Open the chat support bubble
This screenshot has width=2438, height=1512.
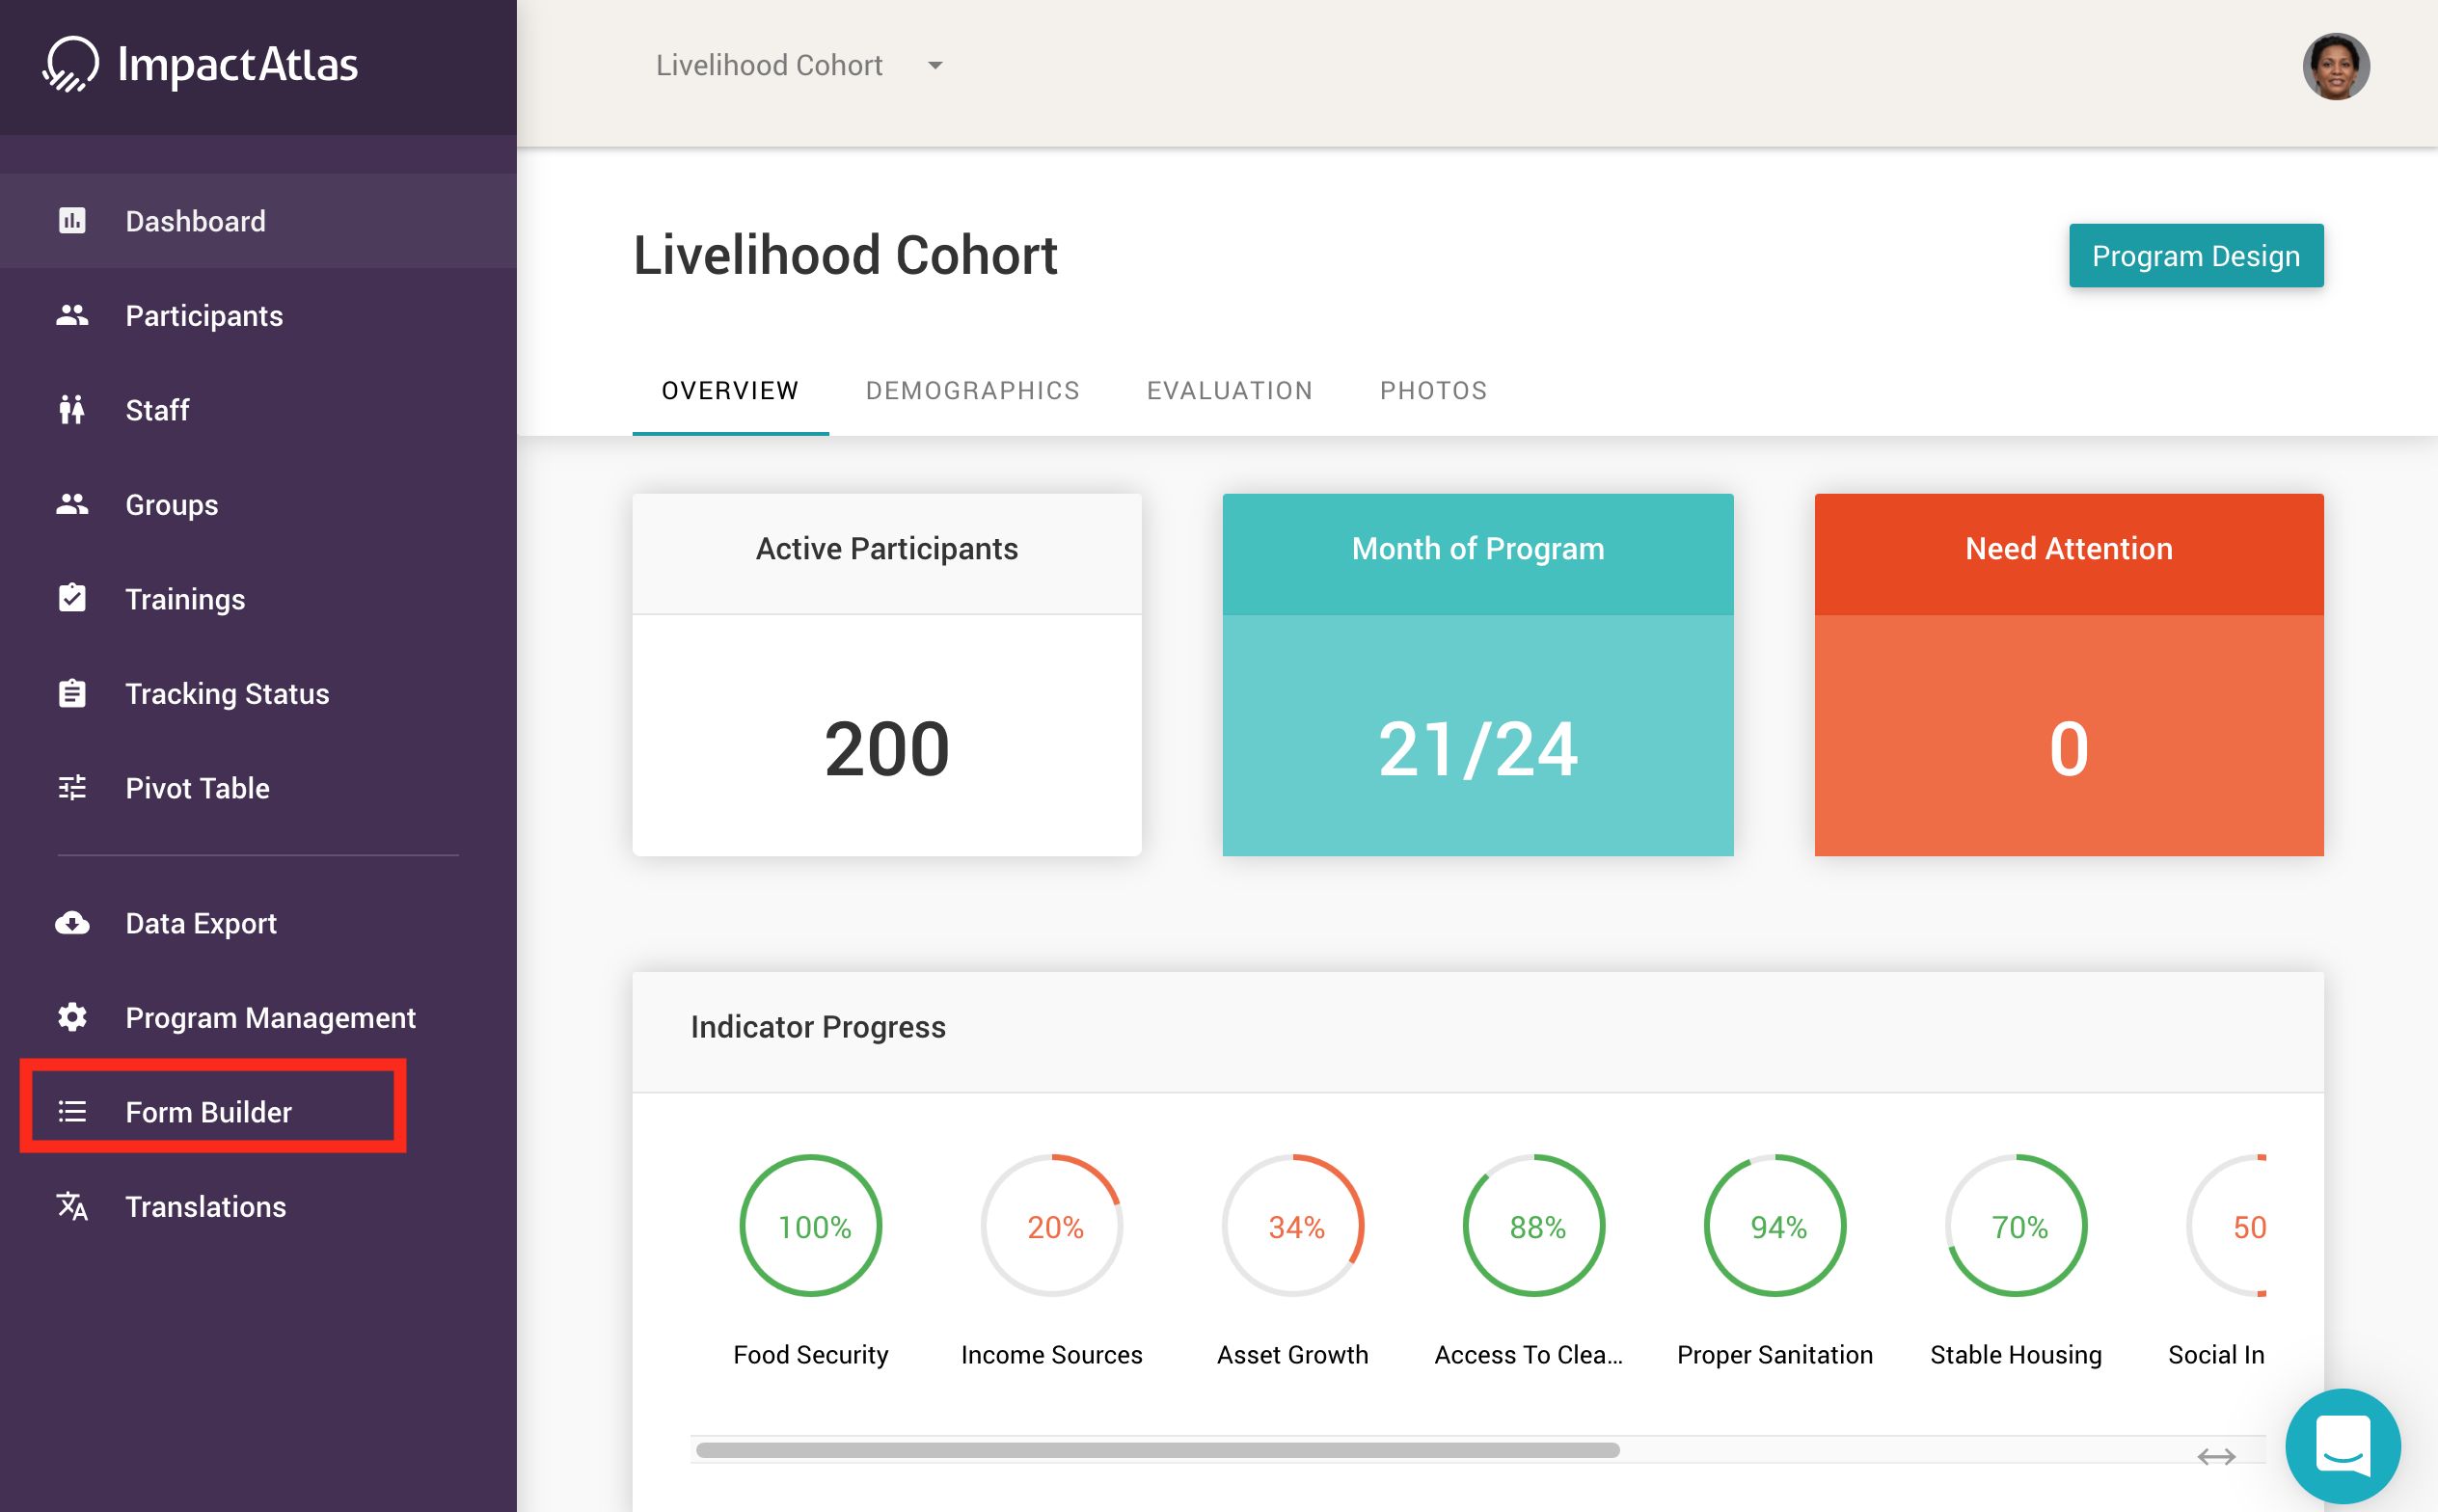[x=2342, y=1445]
